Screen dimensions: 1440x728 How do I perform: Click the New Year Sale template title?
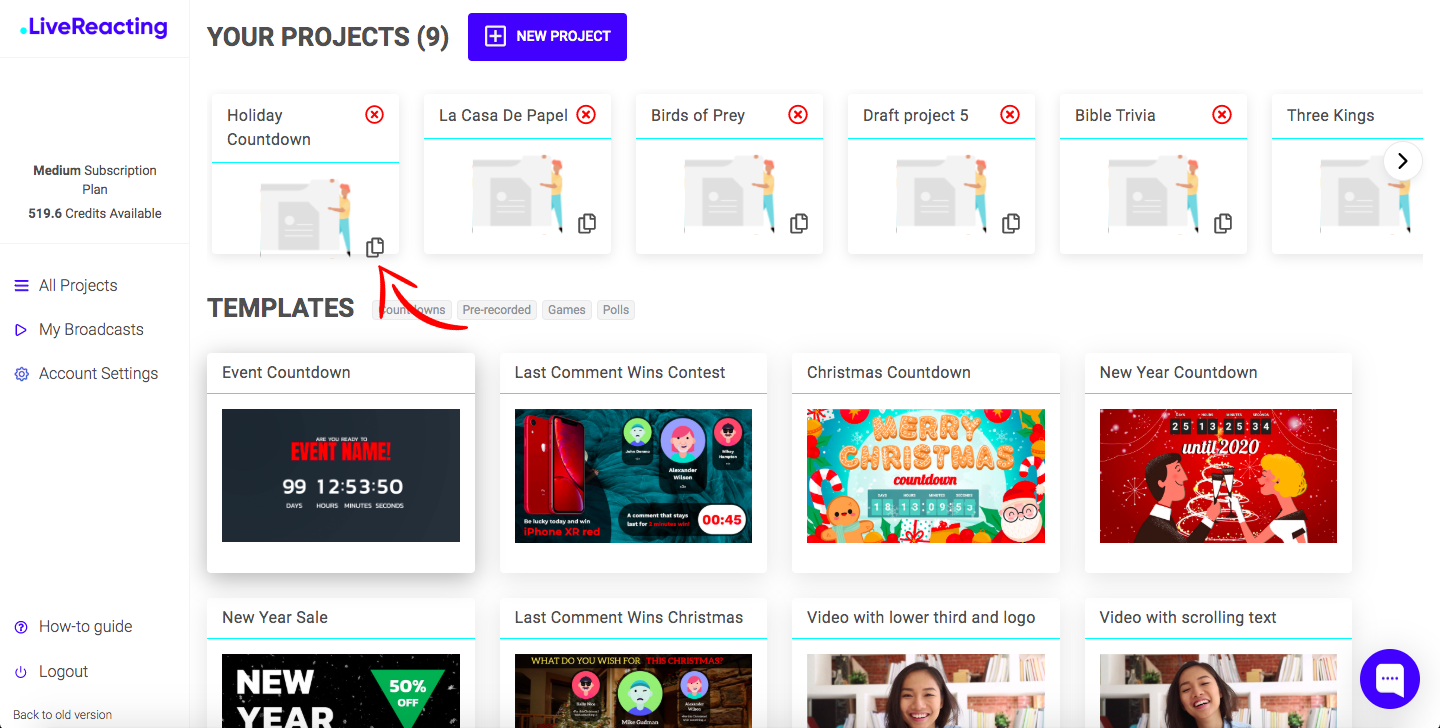[275, 617]
